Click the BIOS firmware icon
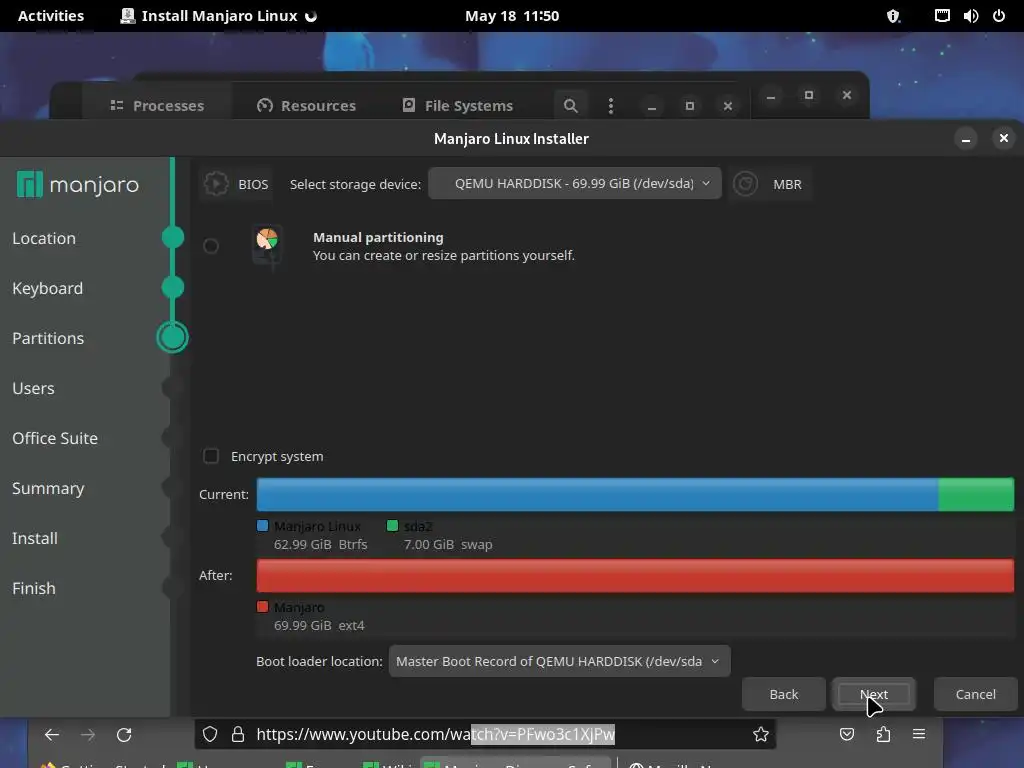 [216, 184]
